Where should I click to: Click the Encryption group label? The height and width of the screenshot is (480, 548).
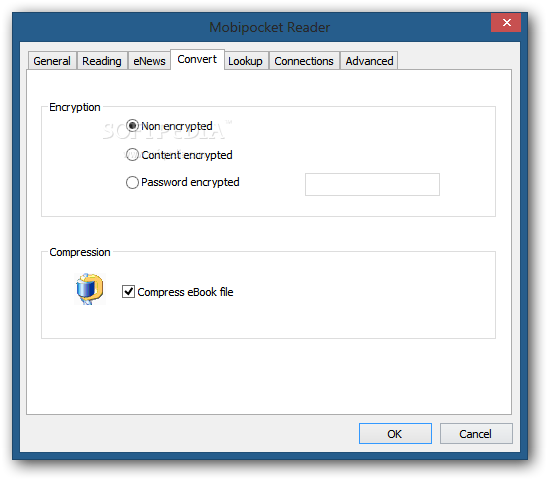[75, 107]
